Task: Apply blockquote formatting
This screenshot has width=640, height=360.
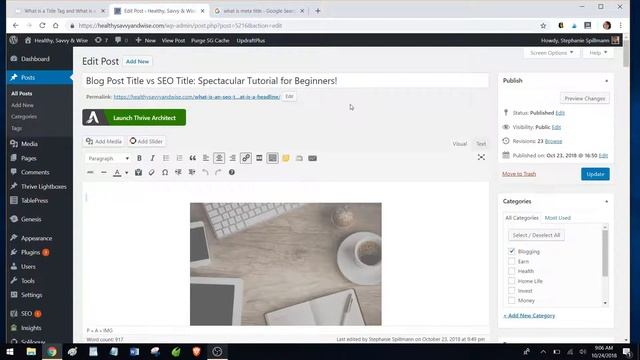Action: 193,158
